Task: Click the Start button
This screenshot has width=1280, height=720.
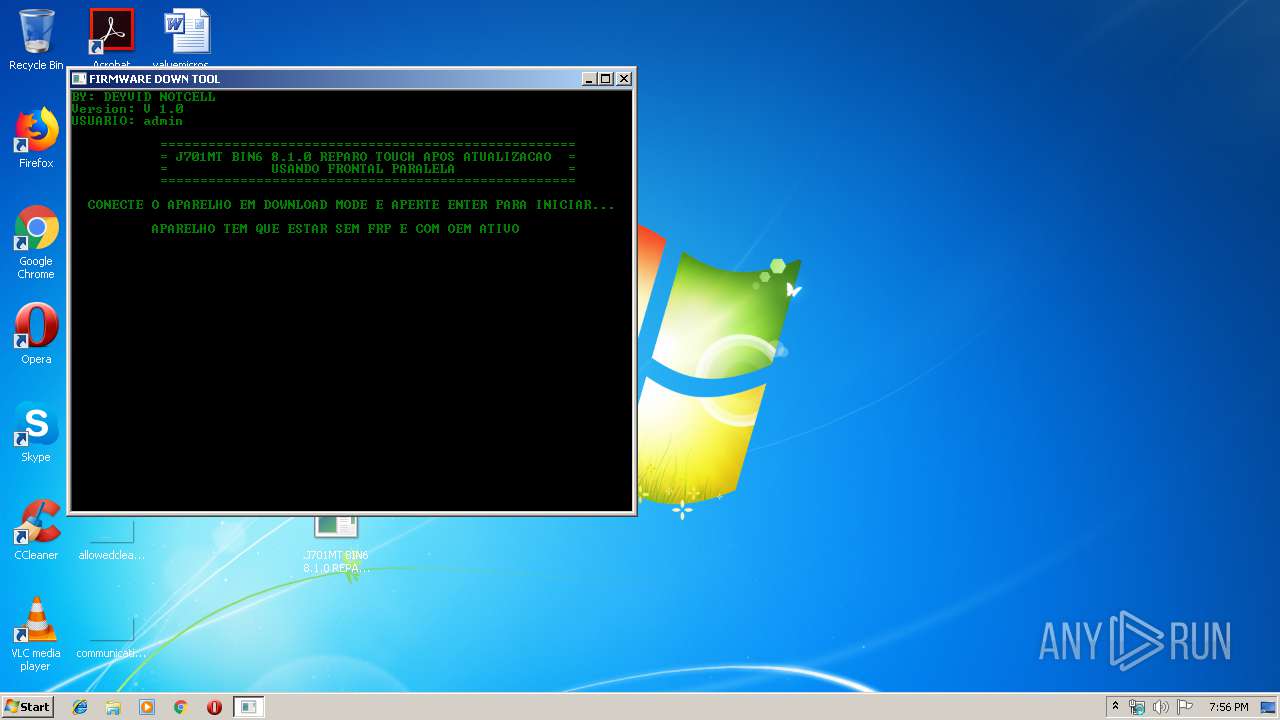Action: [27, 707]
